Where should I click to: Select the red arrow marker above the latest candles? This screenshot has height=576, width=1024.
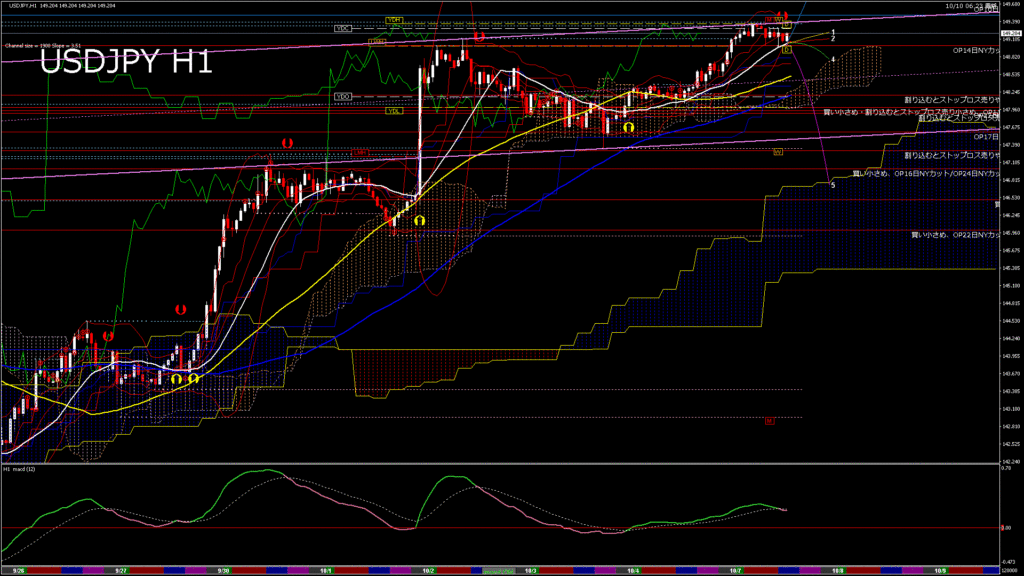(x=782, y=15)
